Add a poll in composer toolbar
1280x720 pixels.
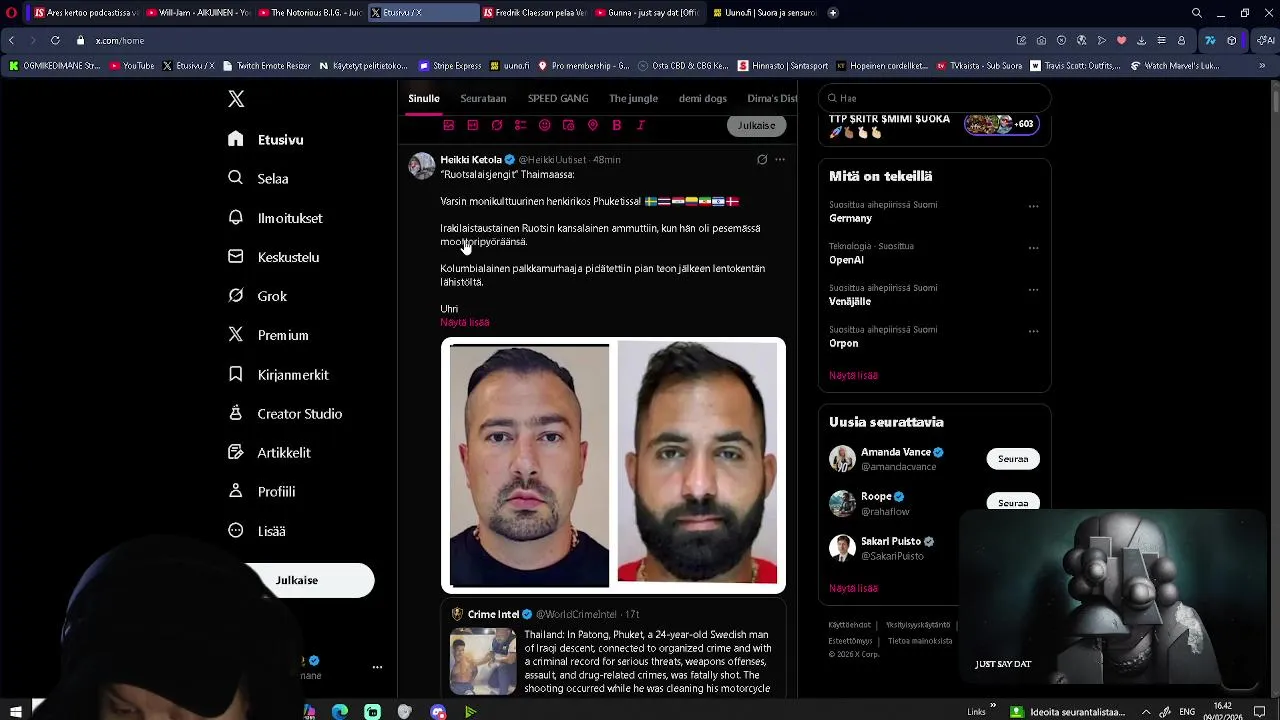point(521,125)
